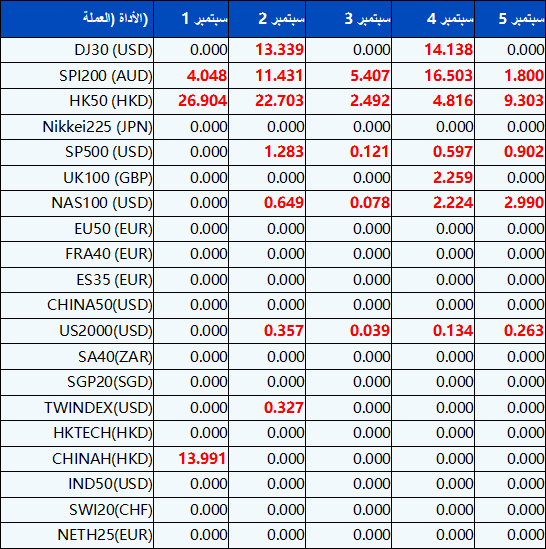
Task: Click the 0.357 value for US2000
Action: (x=284, y=331)
